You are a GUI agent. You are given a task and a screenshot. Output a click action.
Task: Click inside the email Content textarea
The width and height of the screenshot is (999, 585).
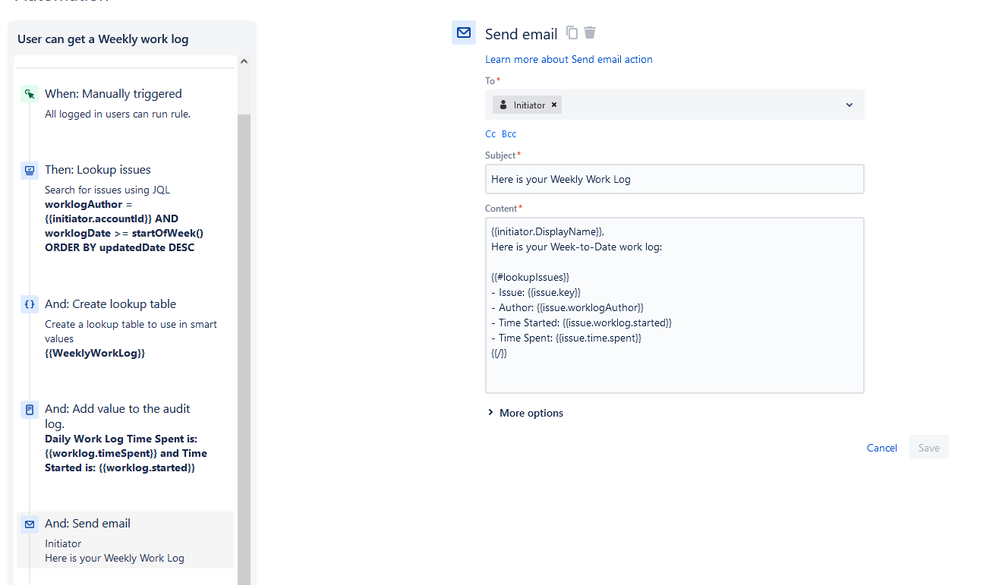[x=674, y=300]
